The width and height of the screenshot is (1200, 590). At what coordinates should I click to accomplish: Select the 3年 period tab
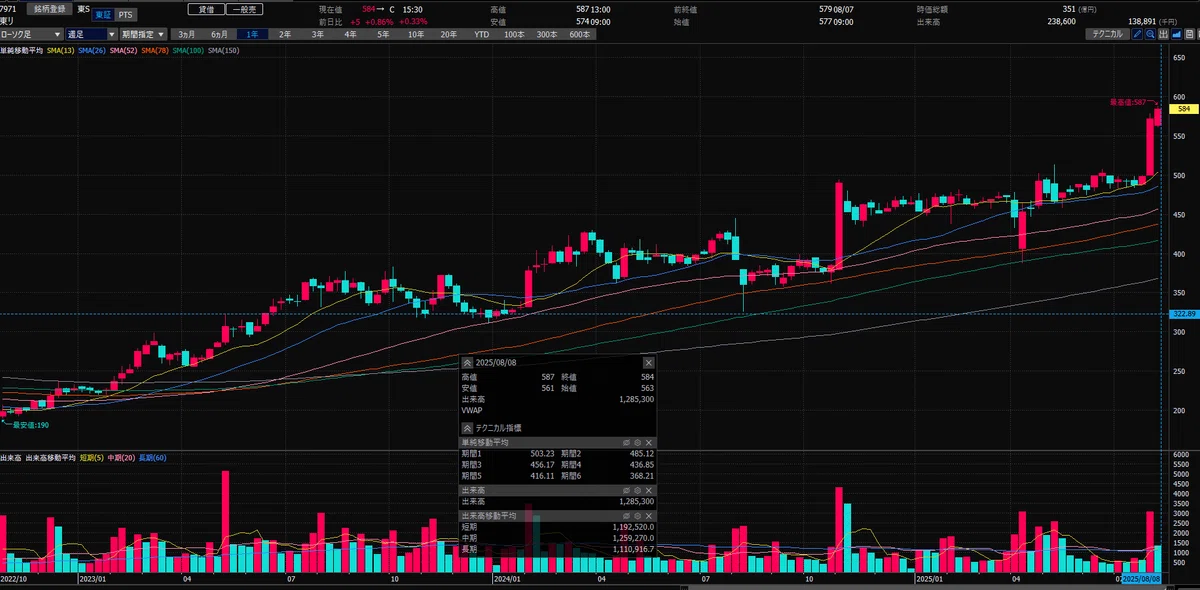[x=318, y=33]
